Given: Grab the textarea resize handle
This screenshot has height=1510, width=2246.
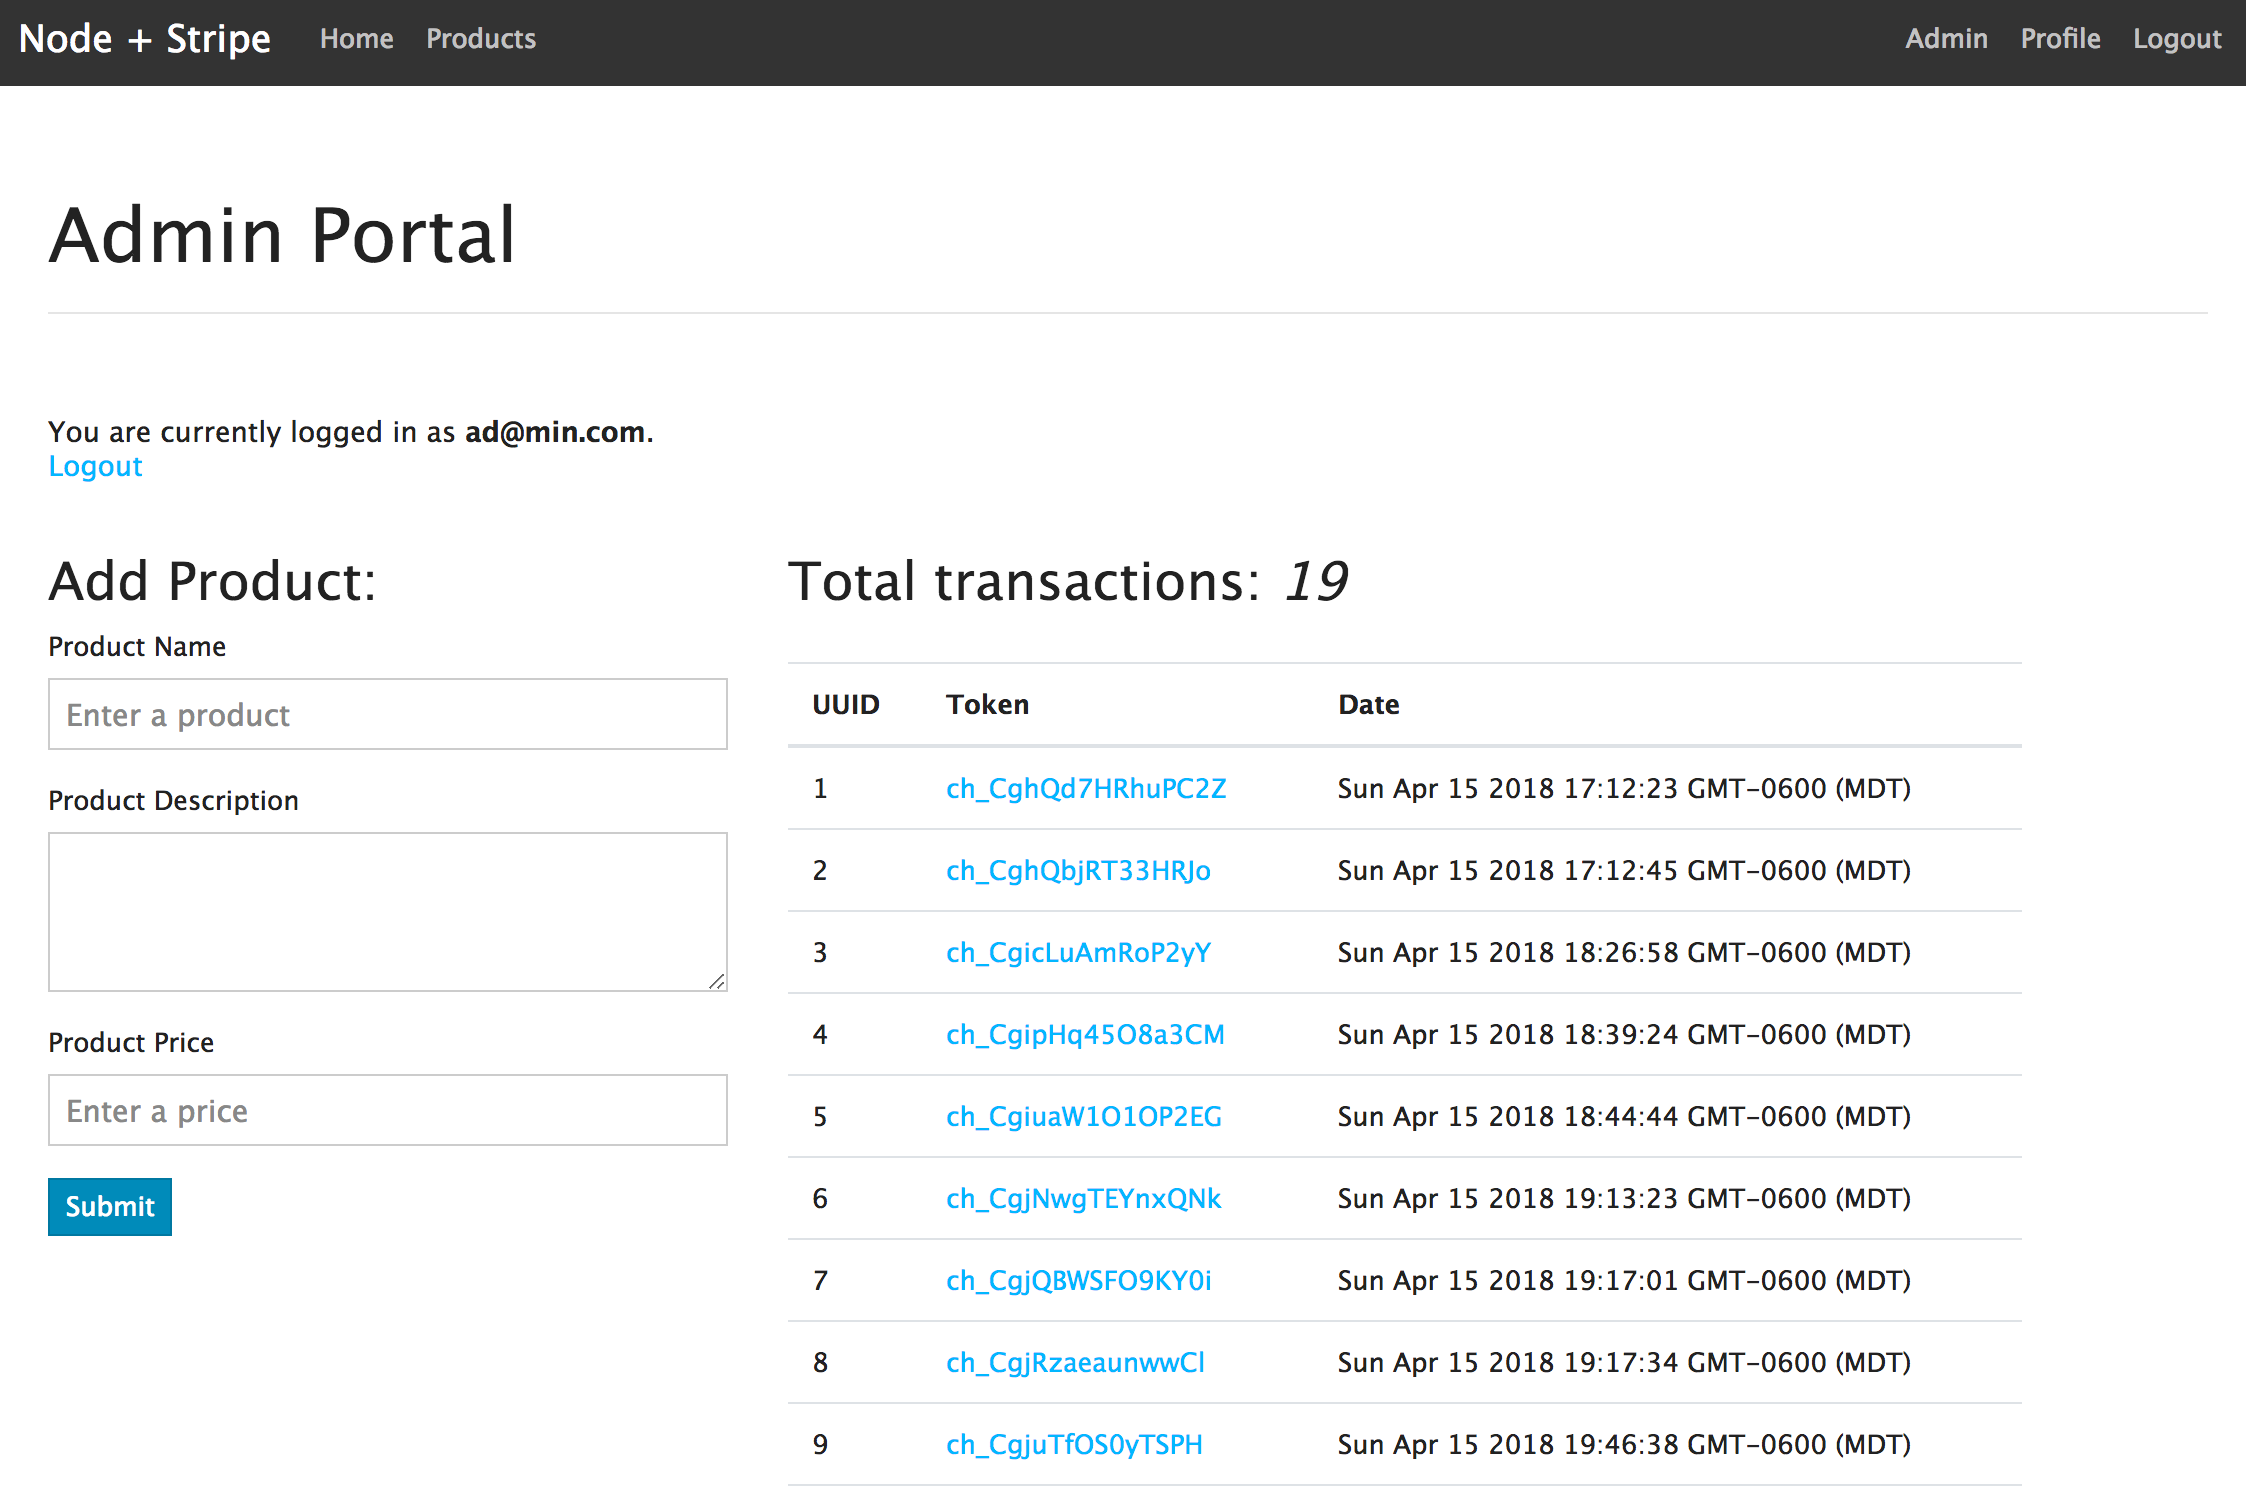Looking at the screenshot, I should click(716, 981).
